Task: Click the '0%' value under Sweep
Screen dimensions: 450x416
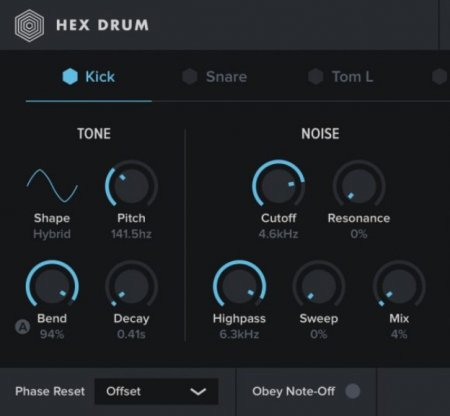Action: point(319,334)
